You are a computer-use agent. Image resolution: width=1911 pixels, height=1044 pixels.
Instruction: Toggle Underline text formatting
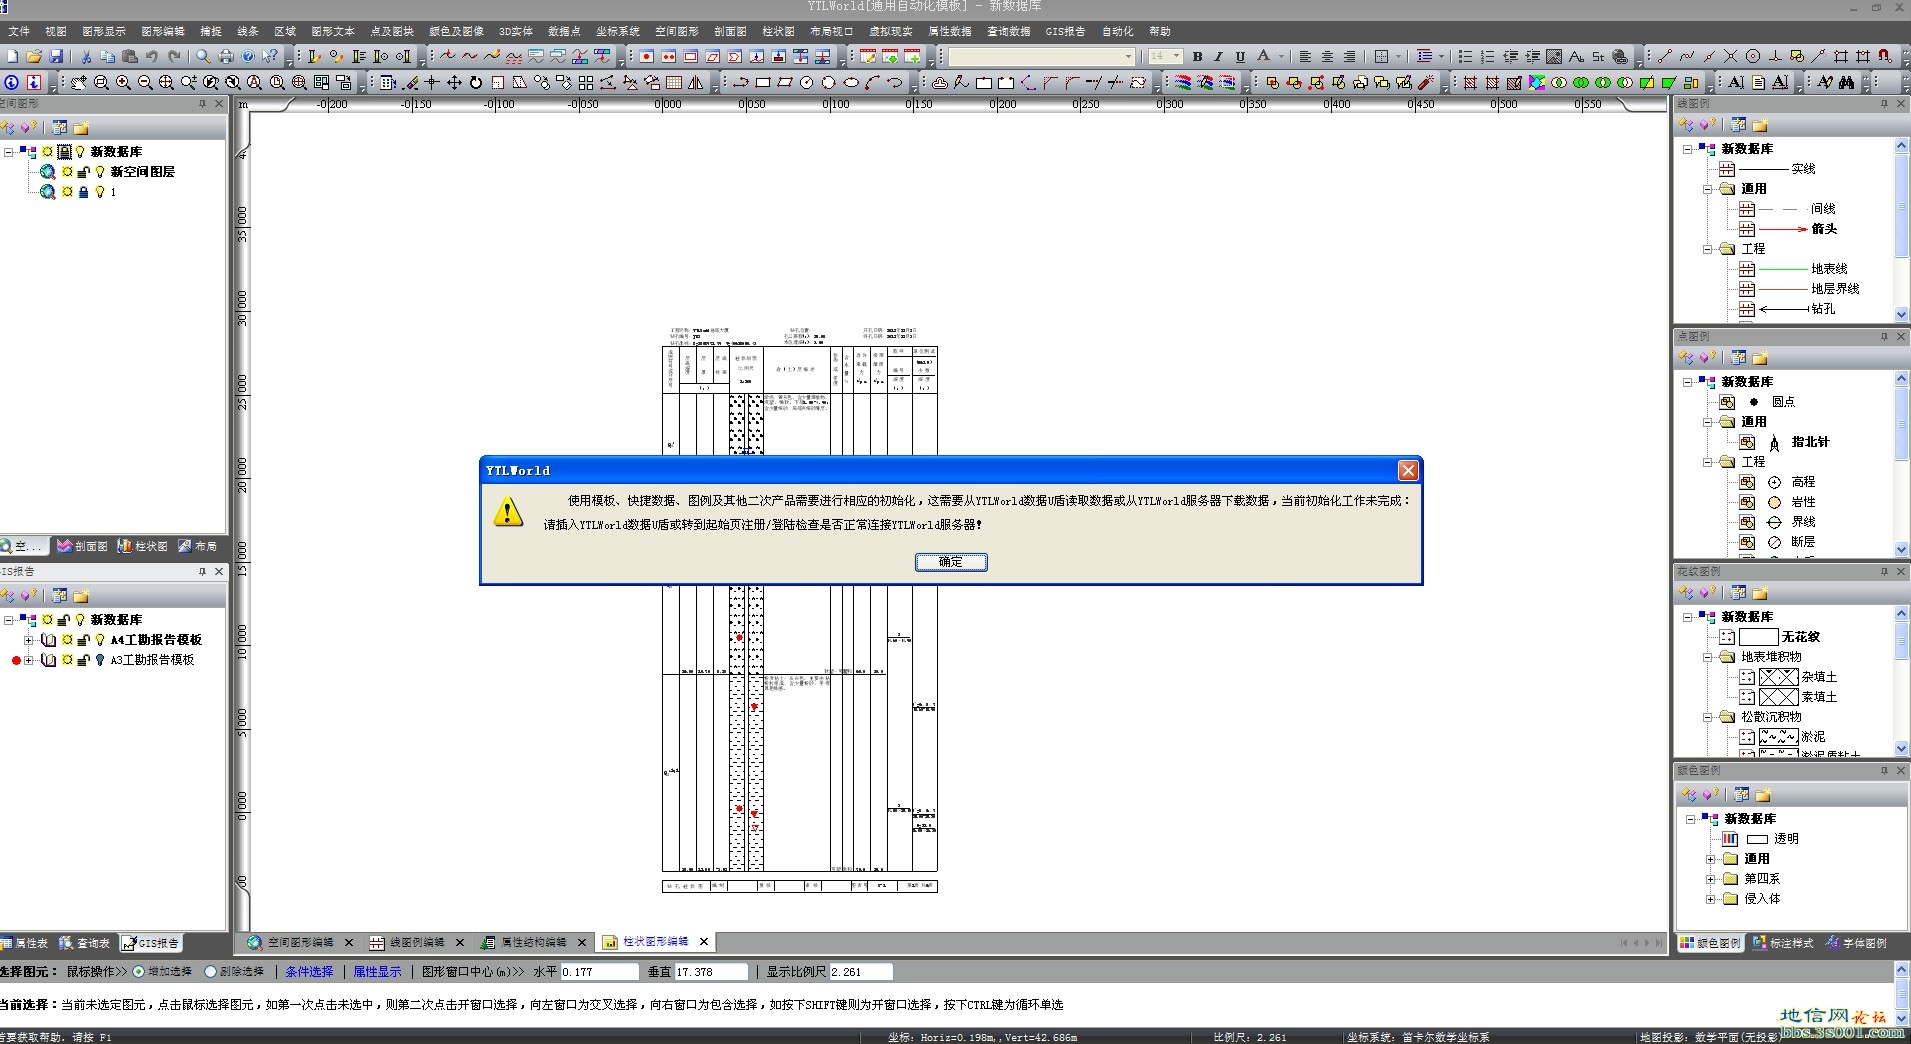(x=1240, y=56)
